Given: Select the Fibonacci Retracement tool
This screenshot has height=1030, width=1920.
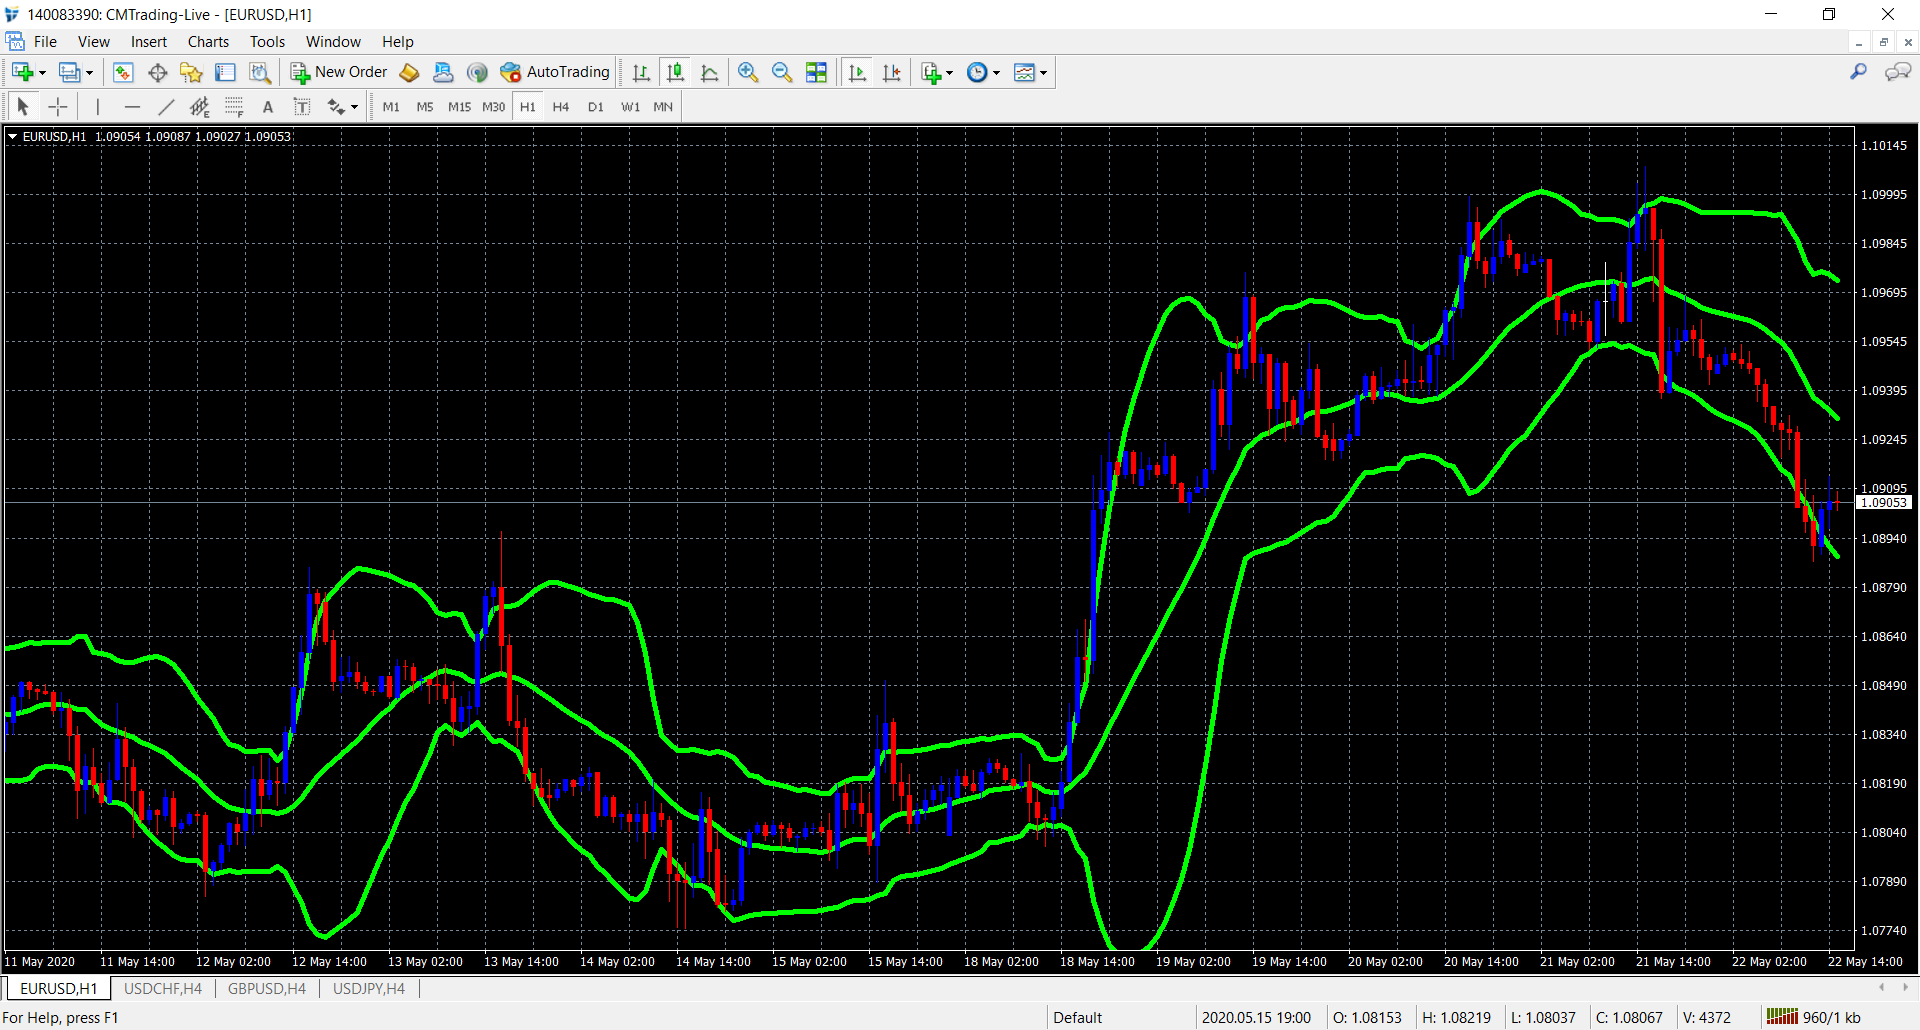Looking at the screenshot, I should point(234,107).
